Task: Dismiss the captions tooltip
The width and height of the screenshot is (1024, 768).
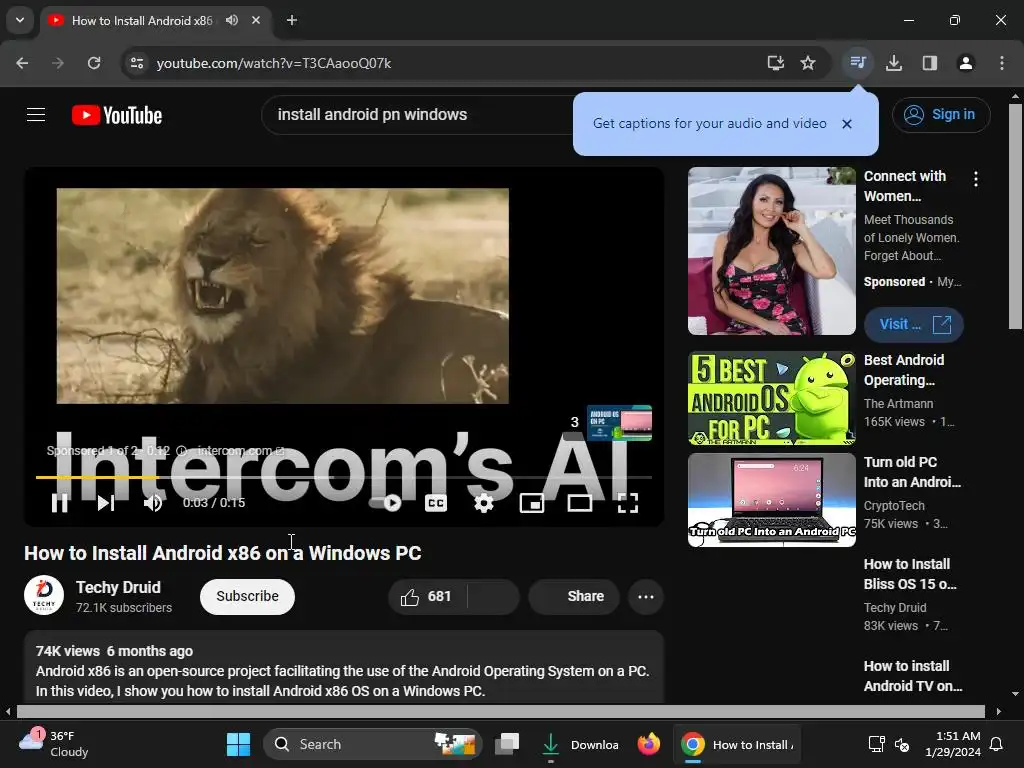Action: [x=846, y=123]
